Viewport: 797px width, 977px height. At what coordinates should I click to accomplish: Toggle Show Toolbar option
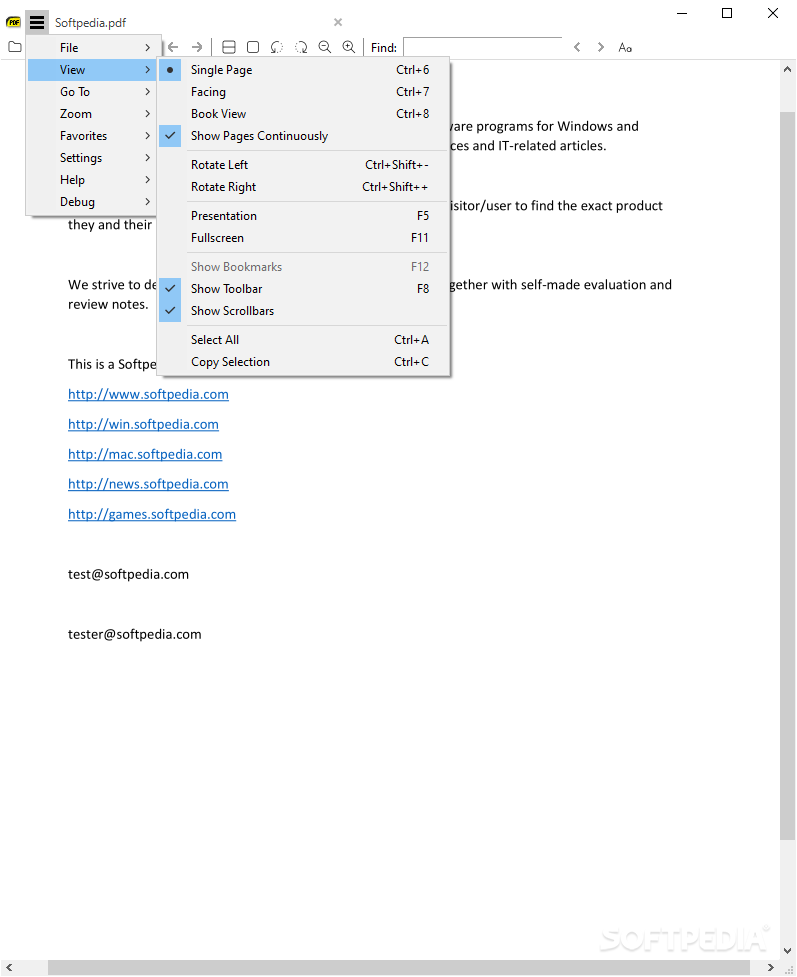coord(303,288)
